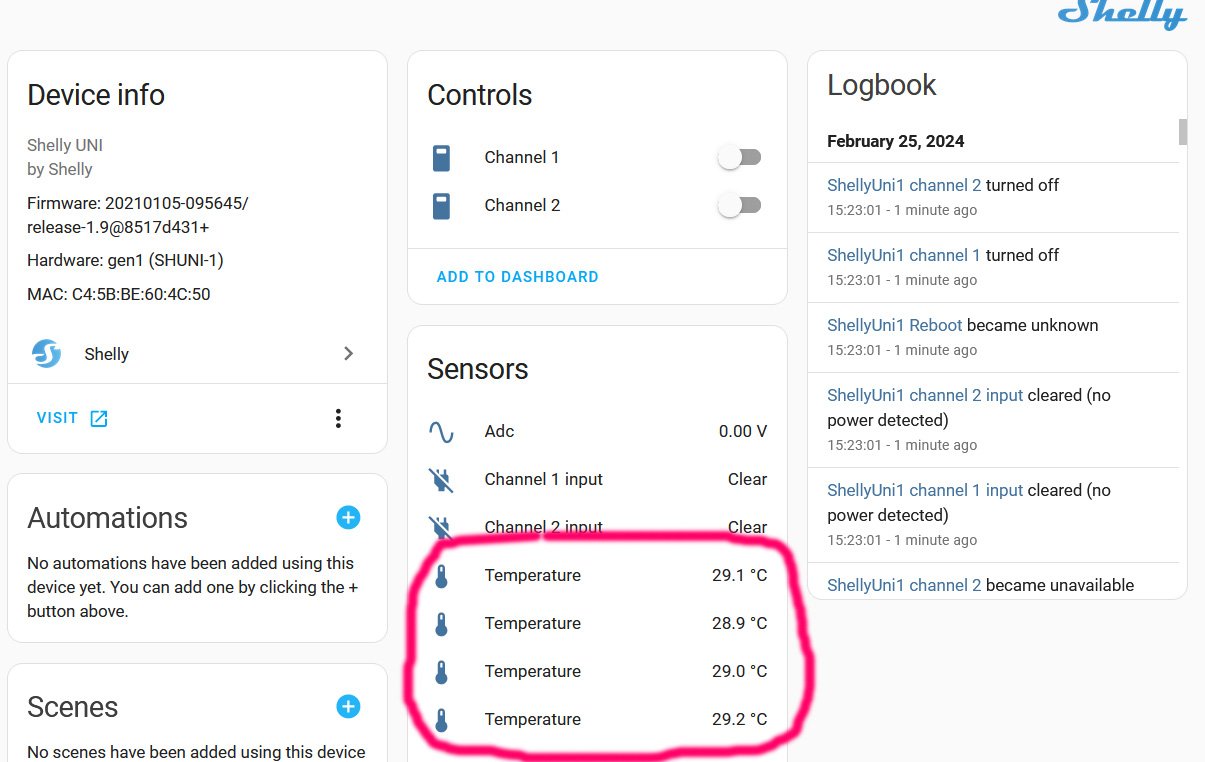Open ShellyUni1 channel 1 turned off link
Image resolution: width=1205 pixels, height=762 pixels.
coord(904,255)
